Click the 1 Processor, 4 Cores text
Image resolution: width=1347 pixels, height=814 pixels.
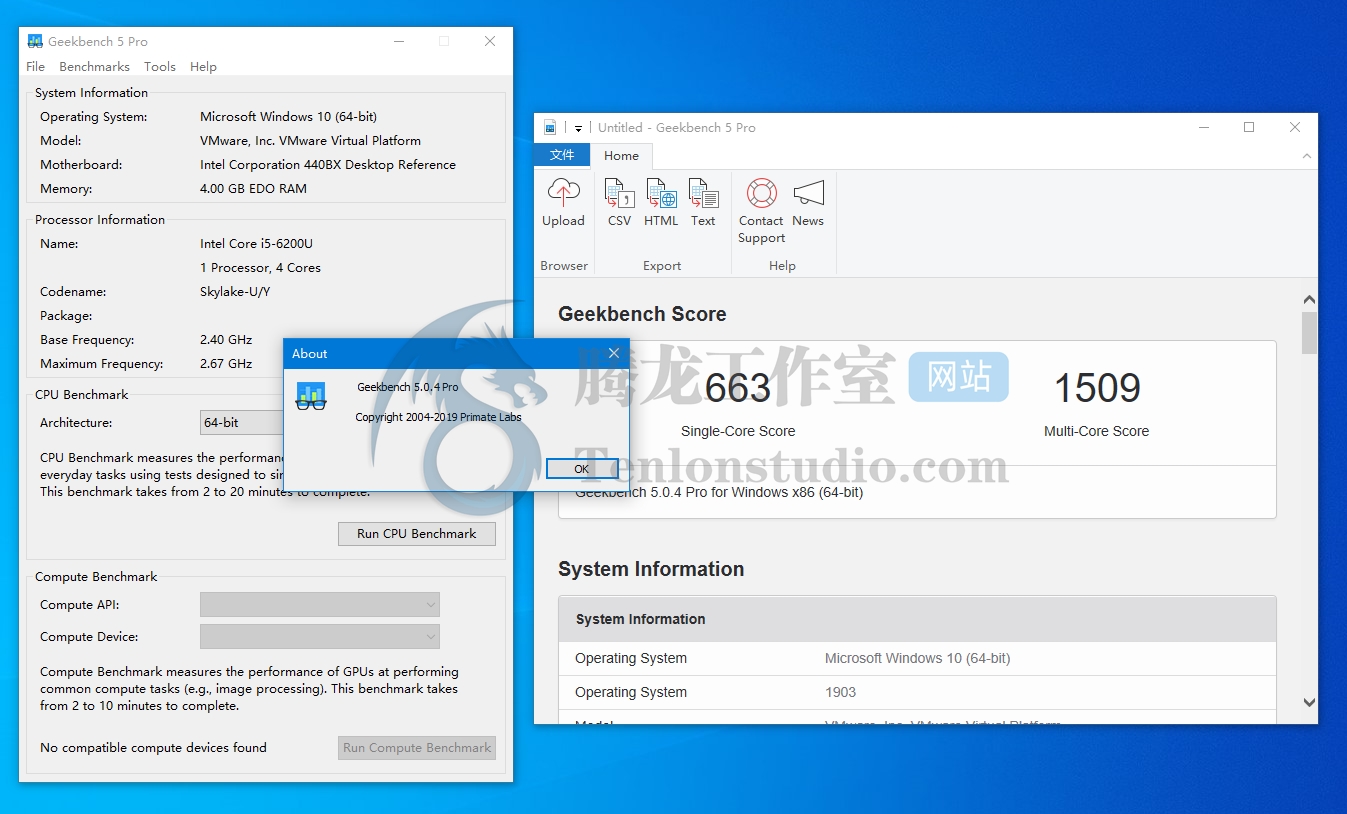pyautogui.click(x=260, y=267)
